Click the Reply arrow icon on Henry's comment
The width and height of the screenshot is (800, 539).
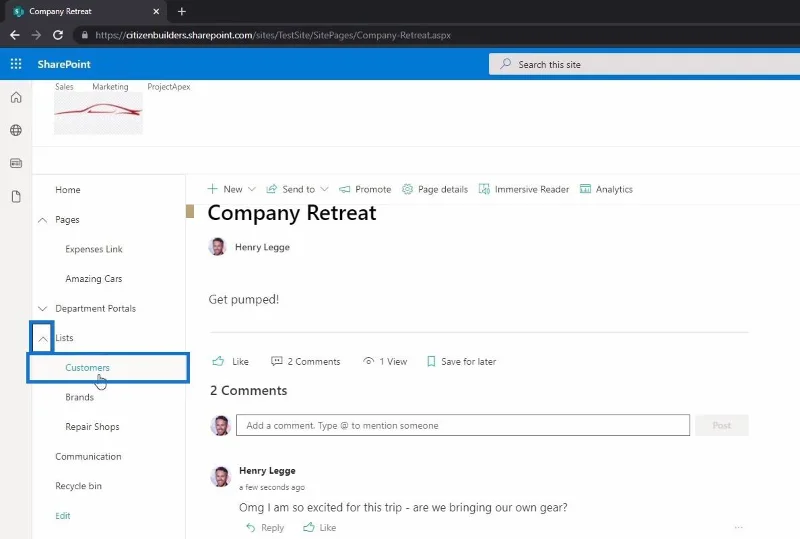point(251,527)
